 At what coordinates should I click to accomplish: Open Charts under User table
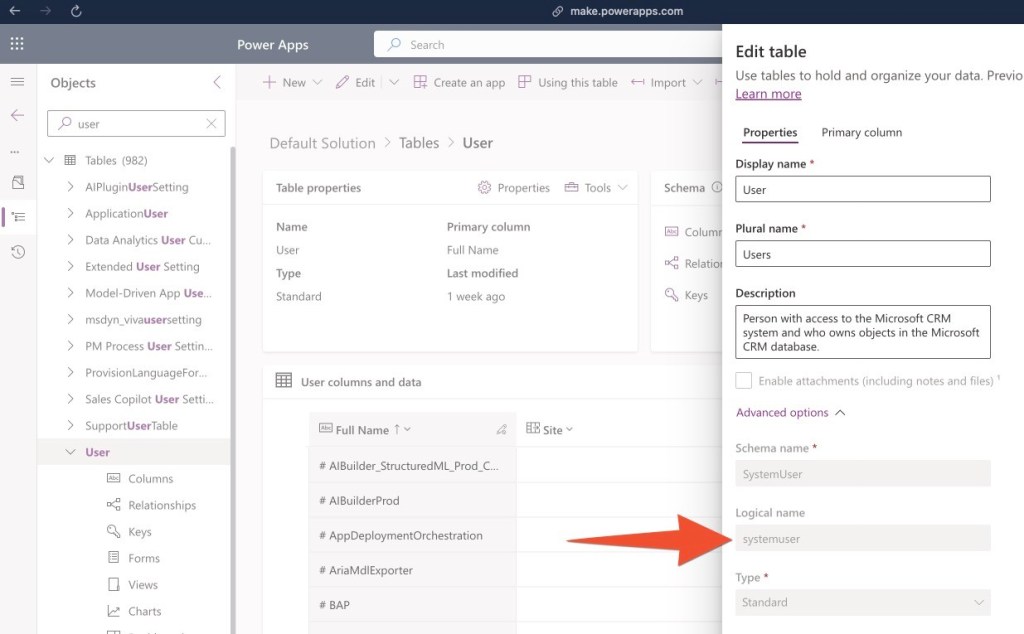coord(144,611)
